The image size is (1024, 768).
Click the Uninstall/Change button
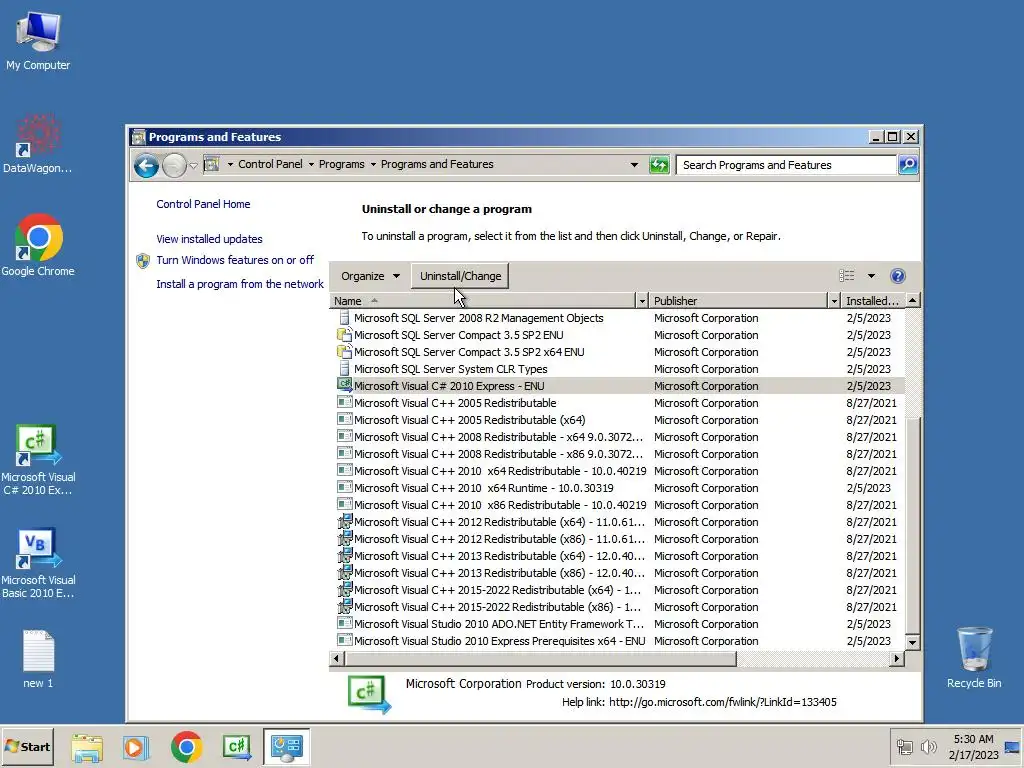(460, 276)
